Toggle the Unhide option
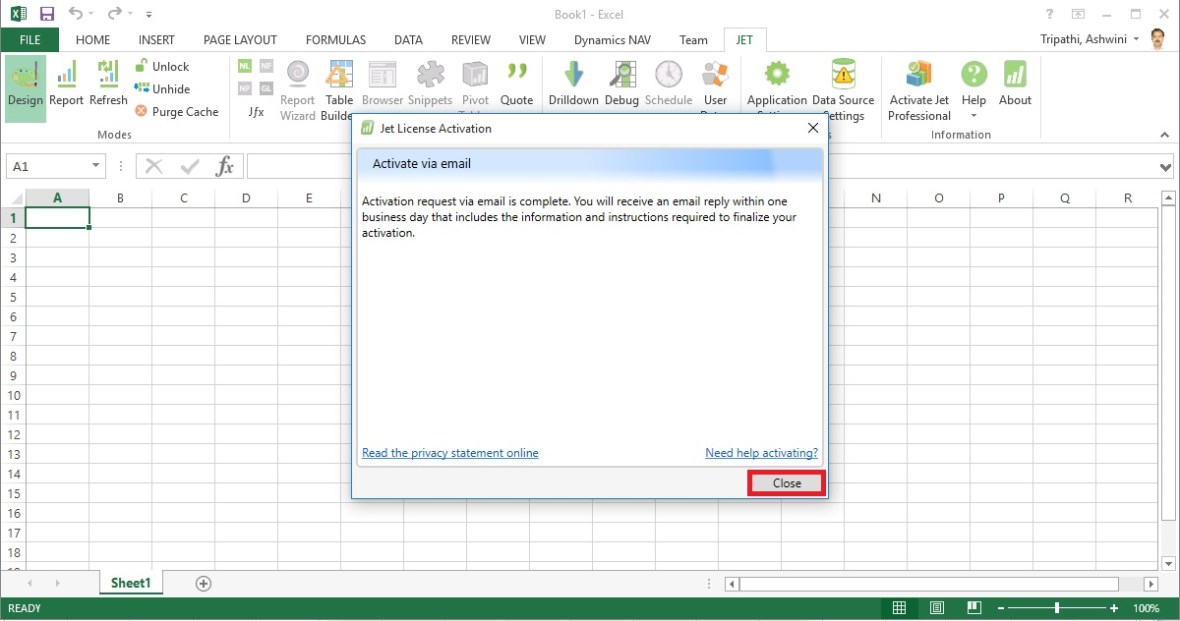 point(161,89)
